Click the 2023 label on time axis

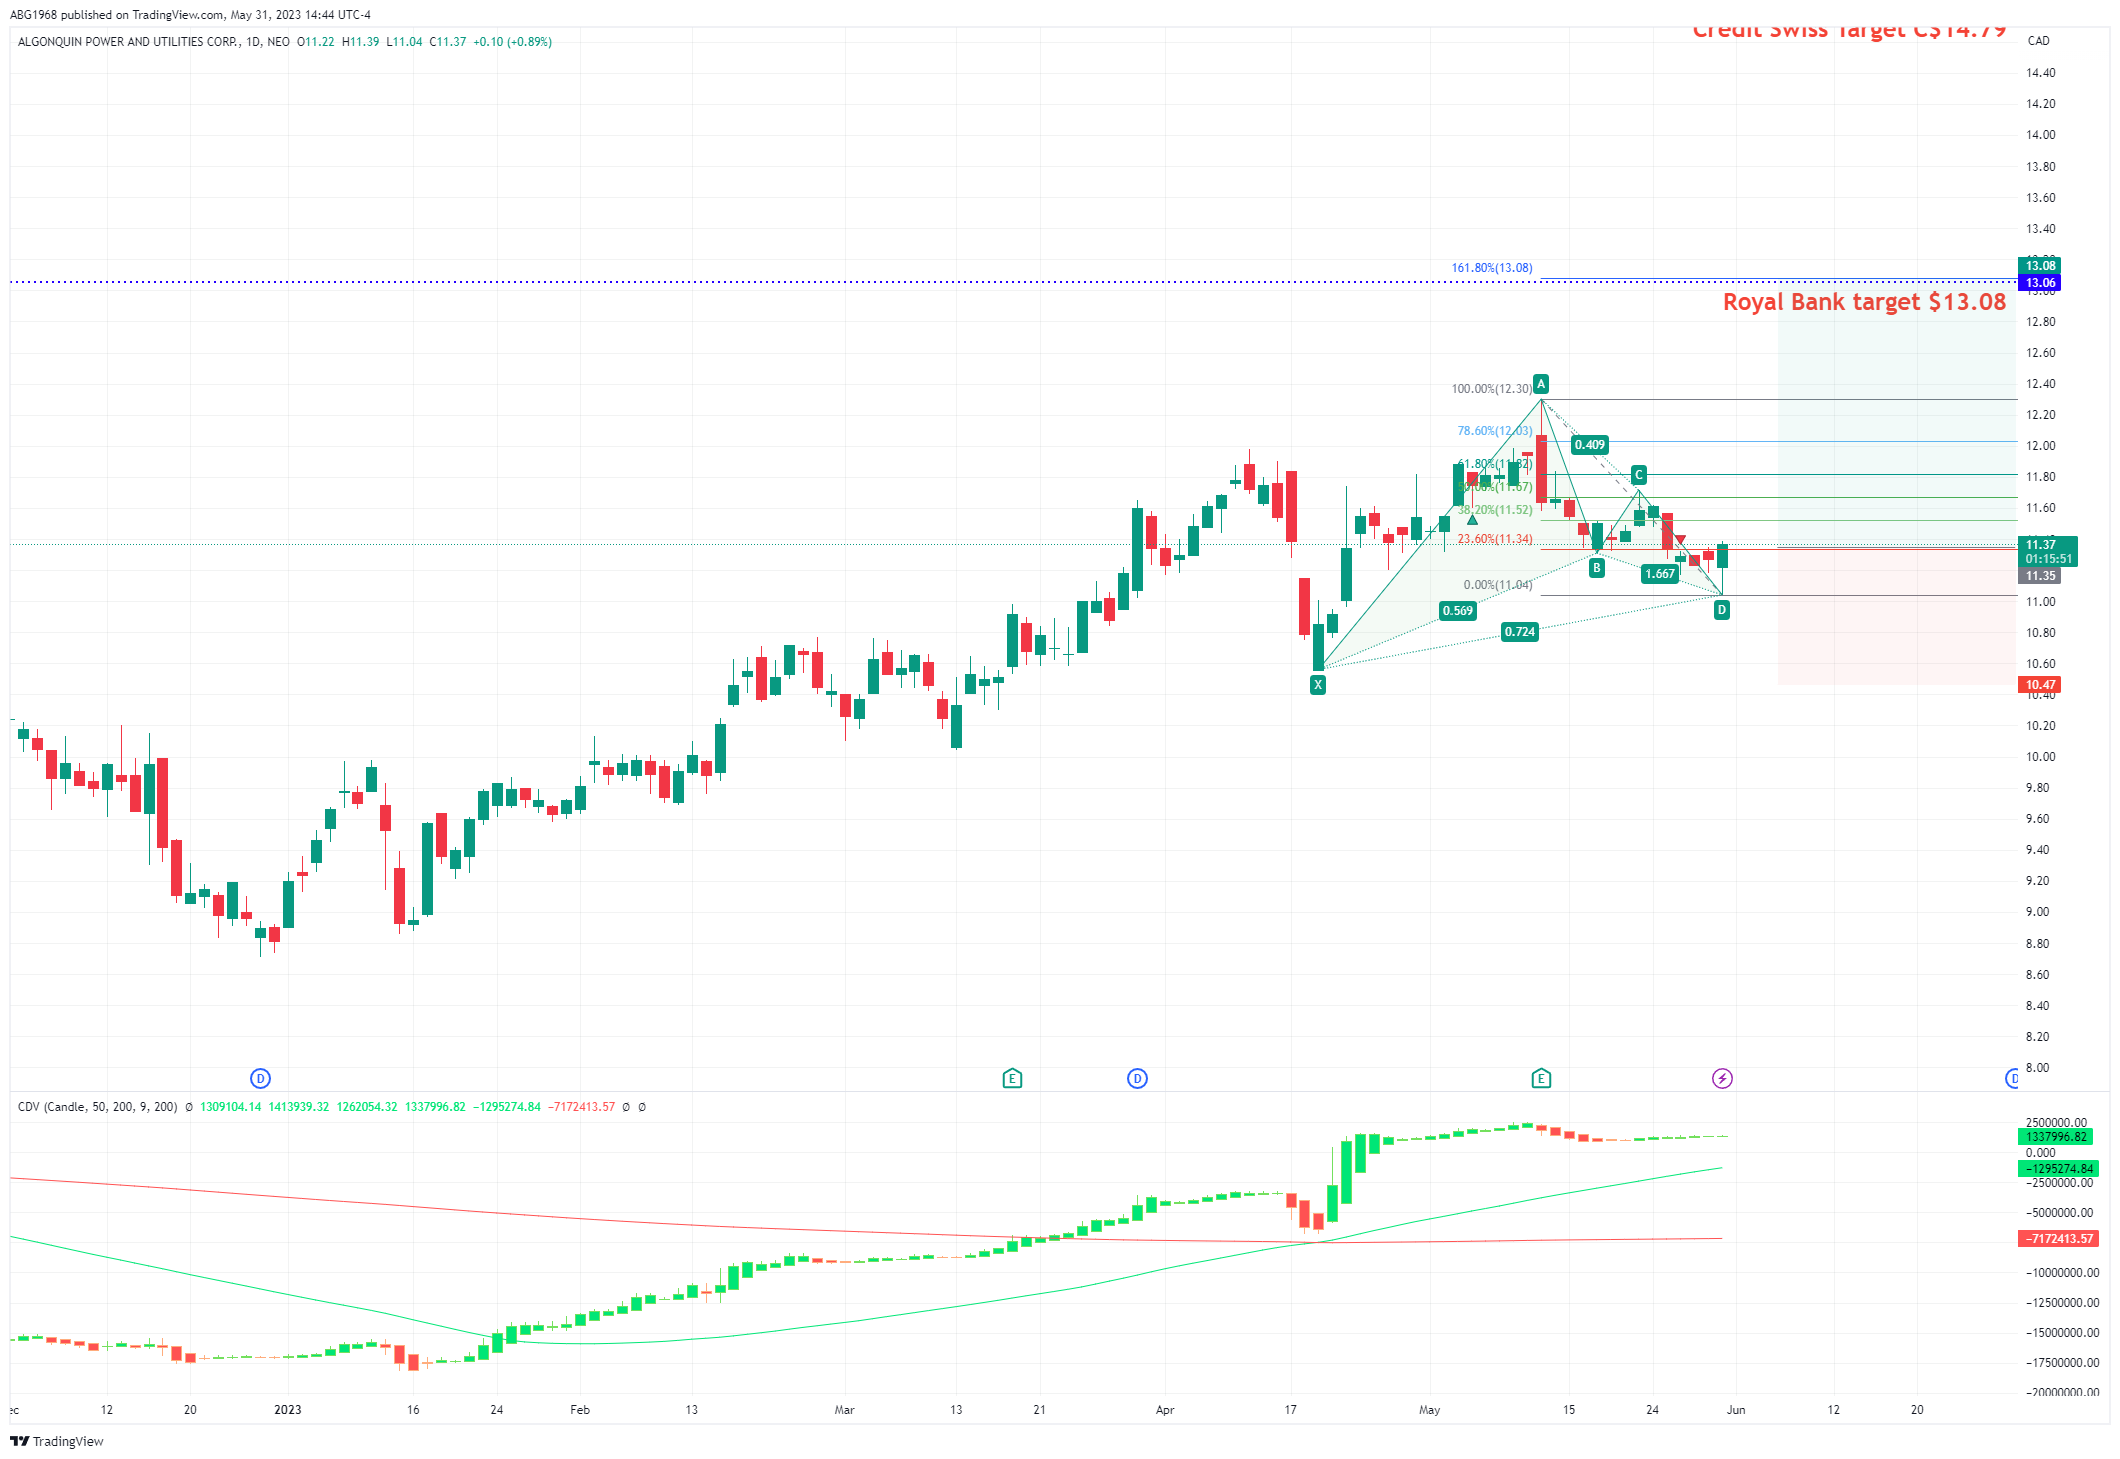[288, 1410]
